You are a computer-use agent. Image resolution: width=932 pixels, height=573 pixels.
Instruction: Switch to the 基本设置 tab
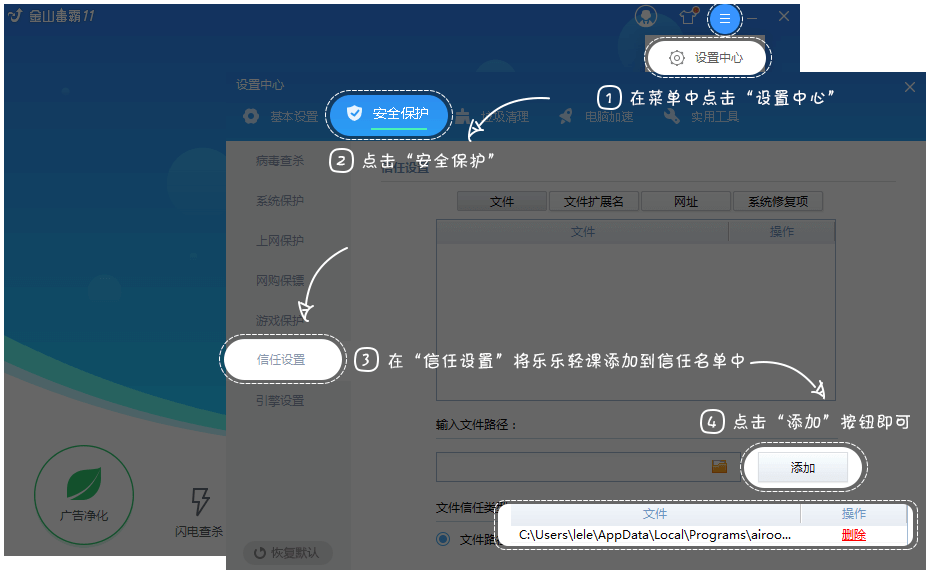pyautogui.click(x=281, y=117)
